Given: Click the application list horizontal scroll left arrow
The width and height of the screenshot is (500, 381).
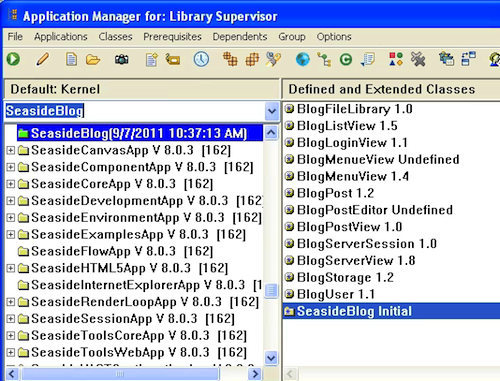Looking at the screenshot, I should [x=11, y=374].
